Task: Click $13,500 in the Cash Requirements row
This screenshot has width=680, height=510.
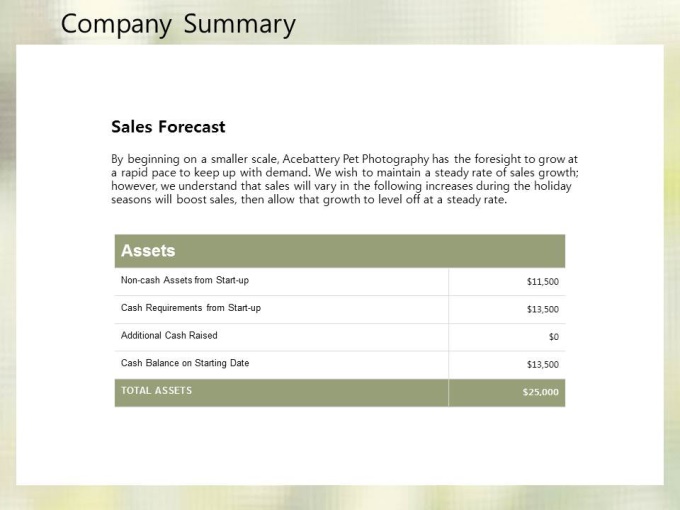Action: click(542, 309)
